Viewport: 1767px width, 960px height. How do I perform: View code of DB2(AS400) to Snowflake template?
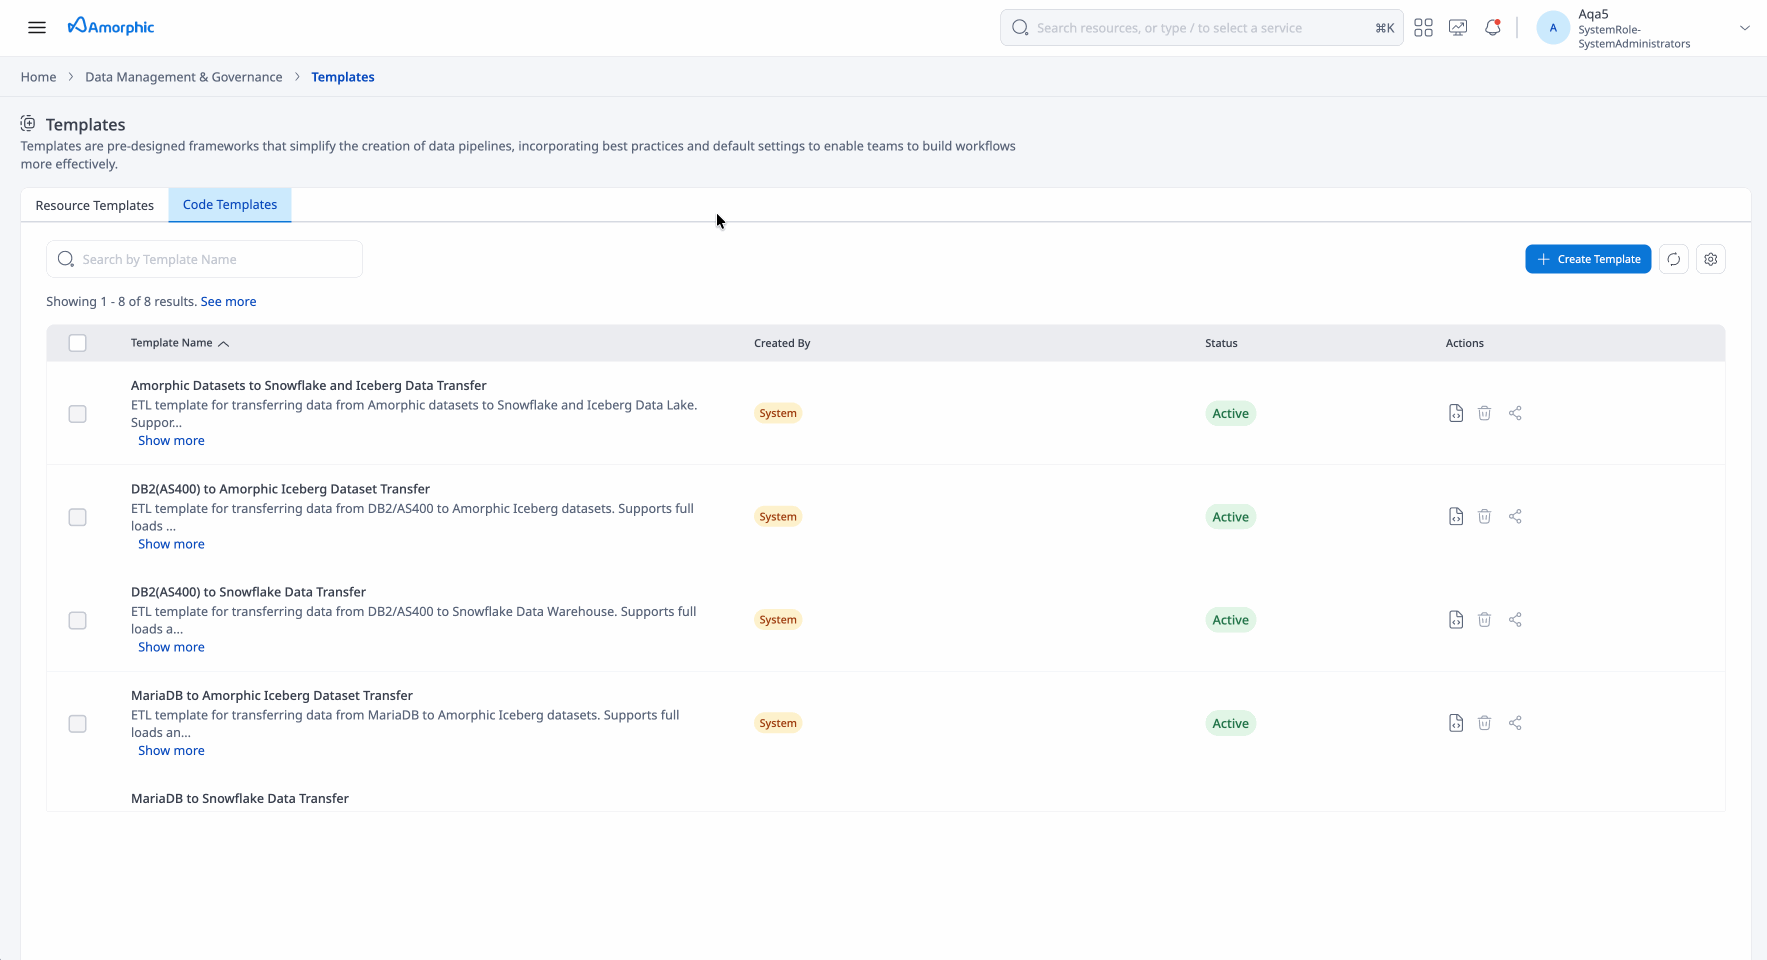tap(1456, 620)
